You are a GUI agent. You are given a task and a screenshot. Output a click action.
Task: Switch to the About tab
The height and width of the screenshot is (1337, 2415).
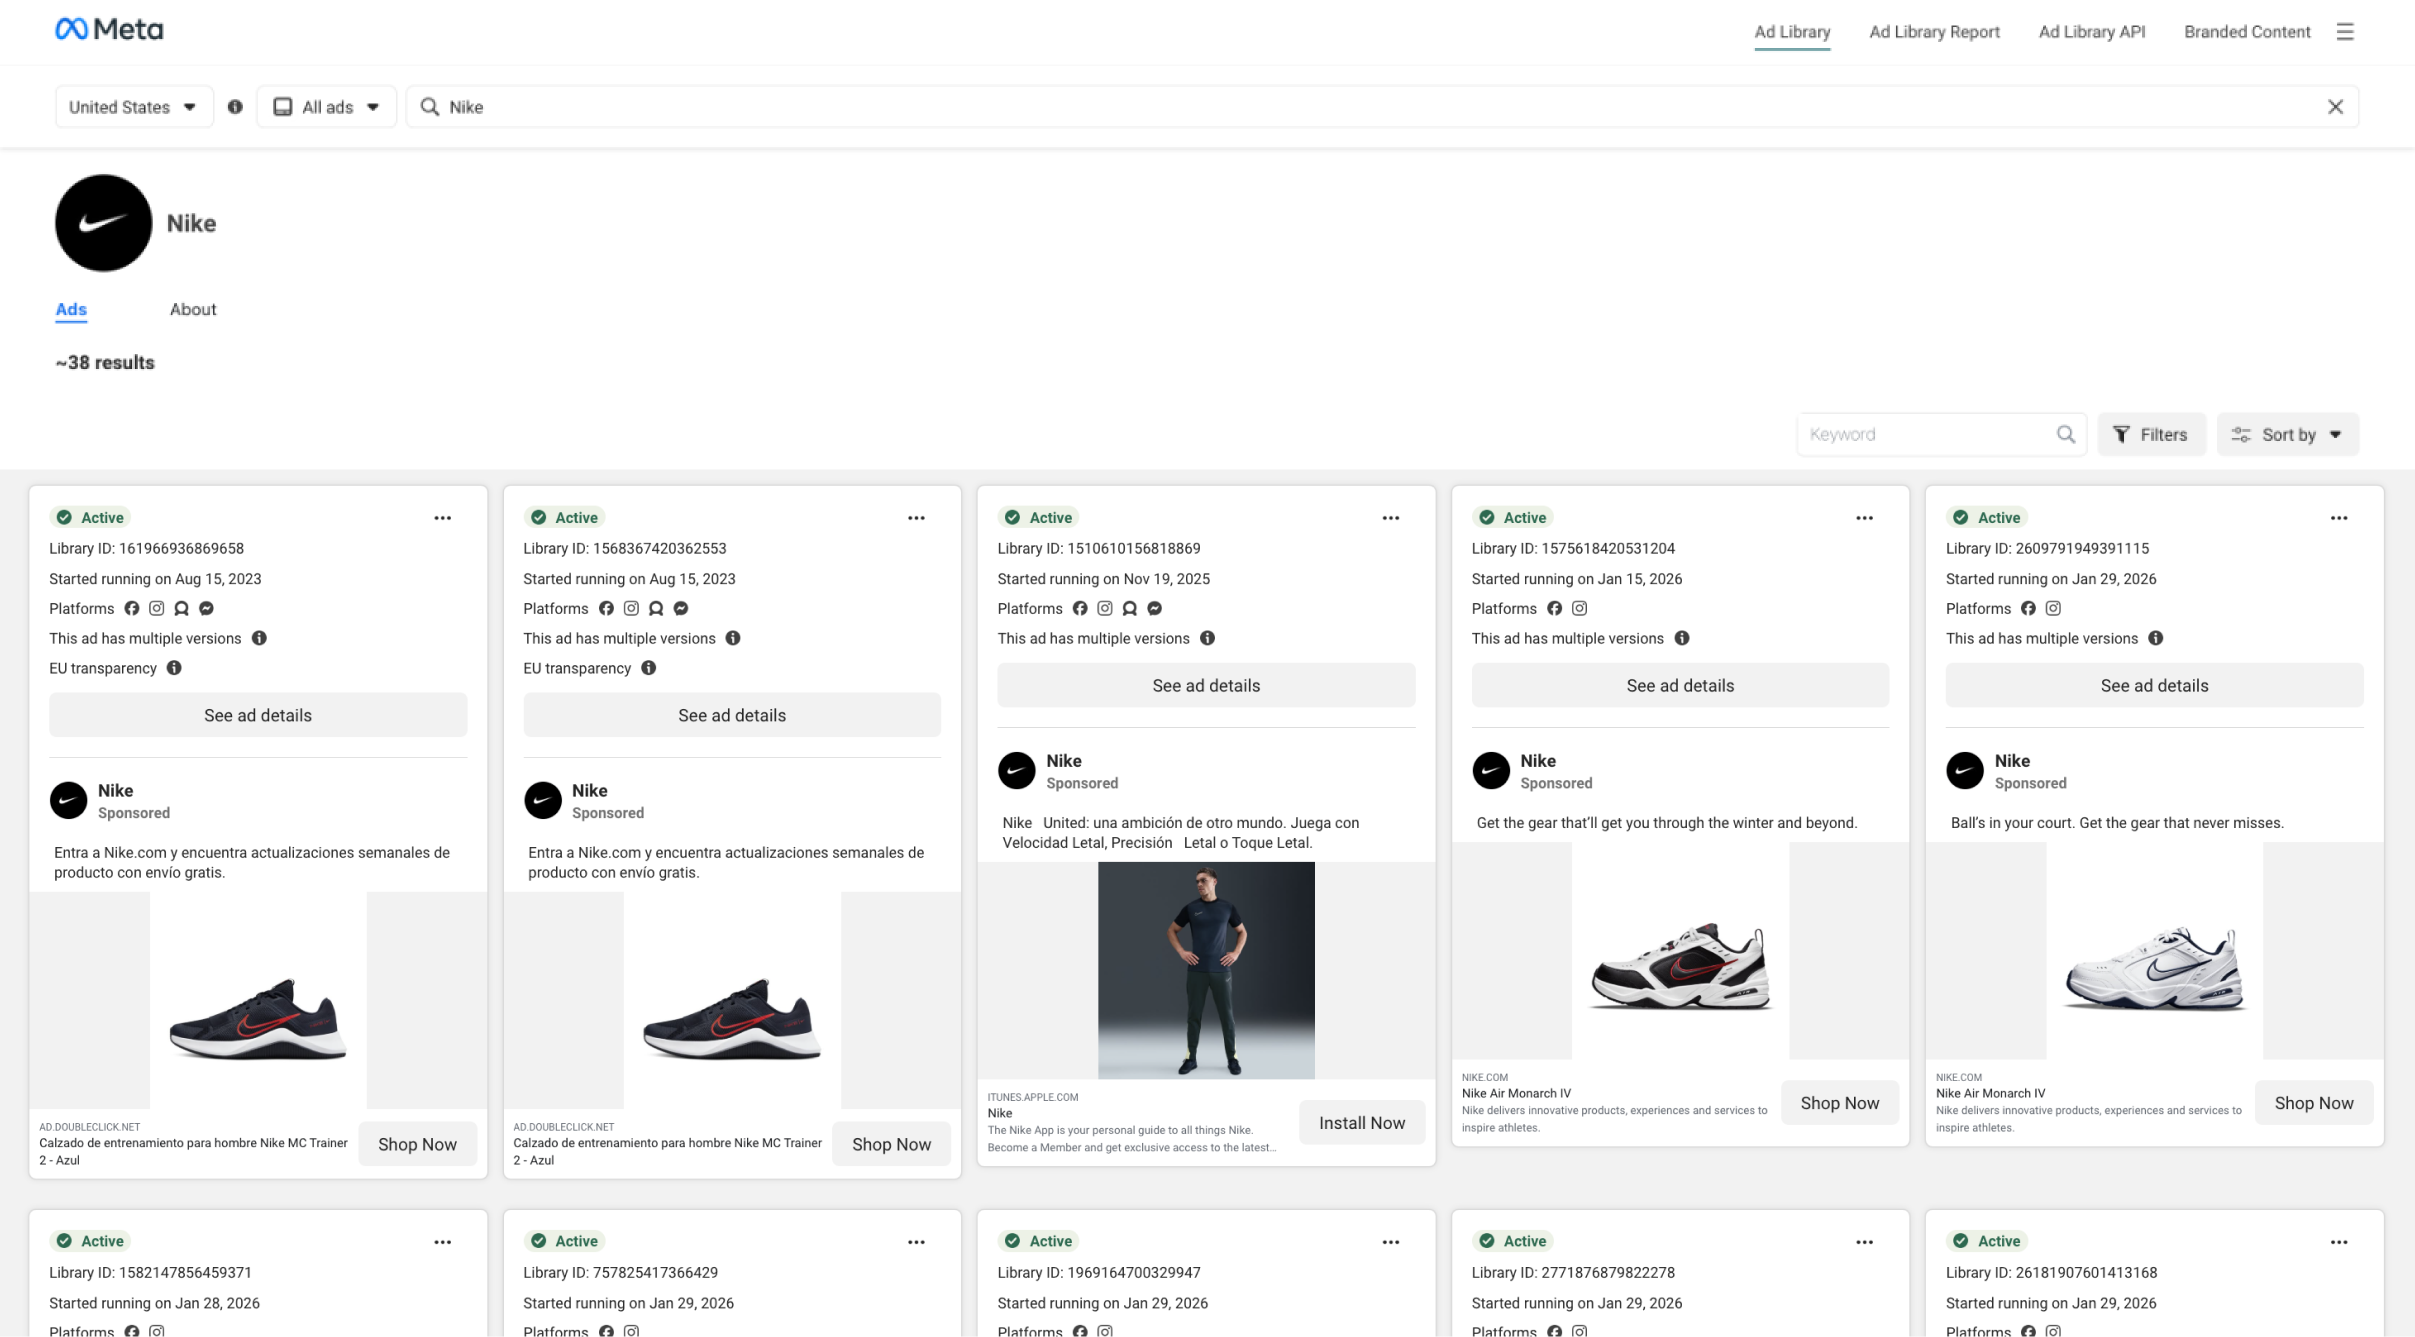click(x=192, y=310)
